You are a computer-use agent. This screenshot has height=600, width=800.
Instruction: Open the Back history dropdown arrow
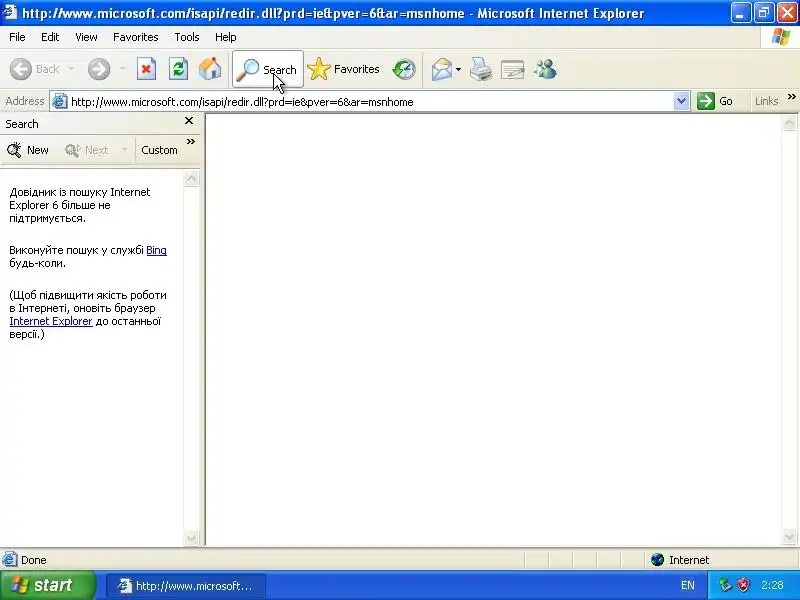71,69
